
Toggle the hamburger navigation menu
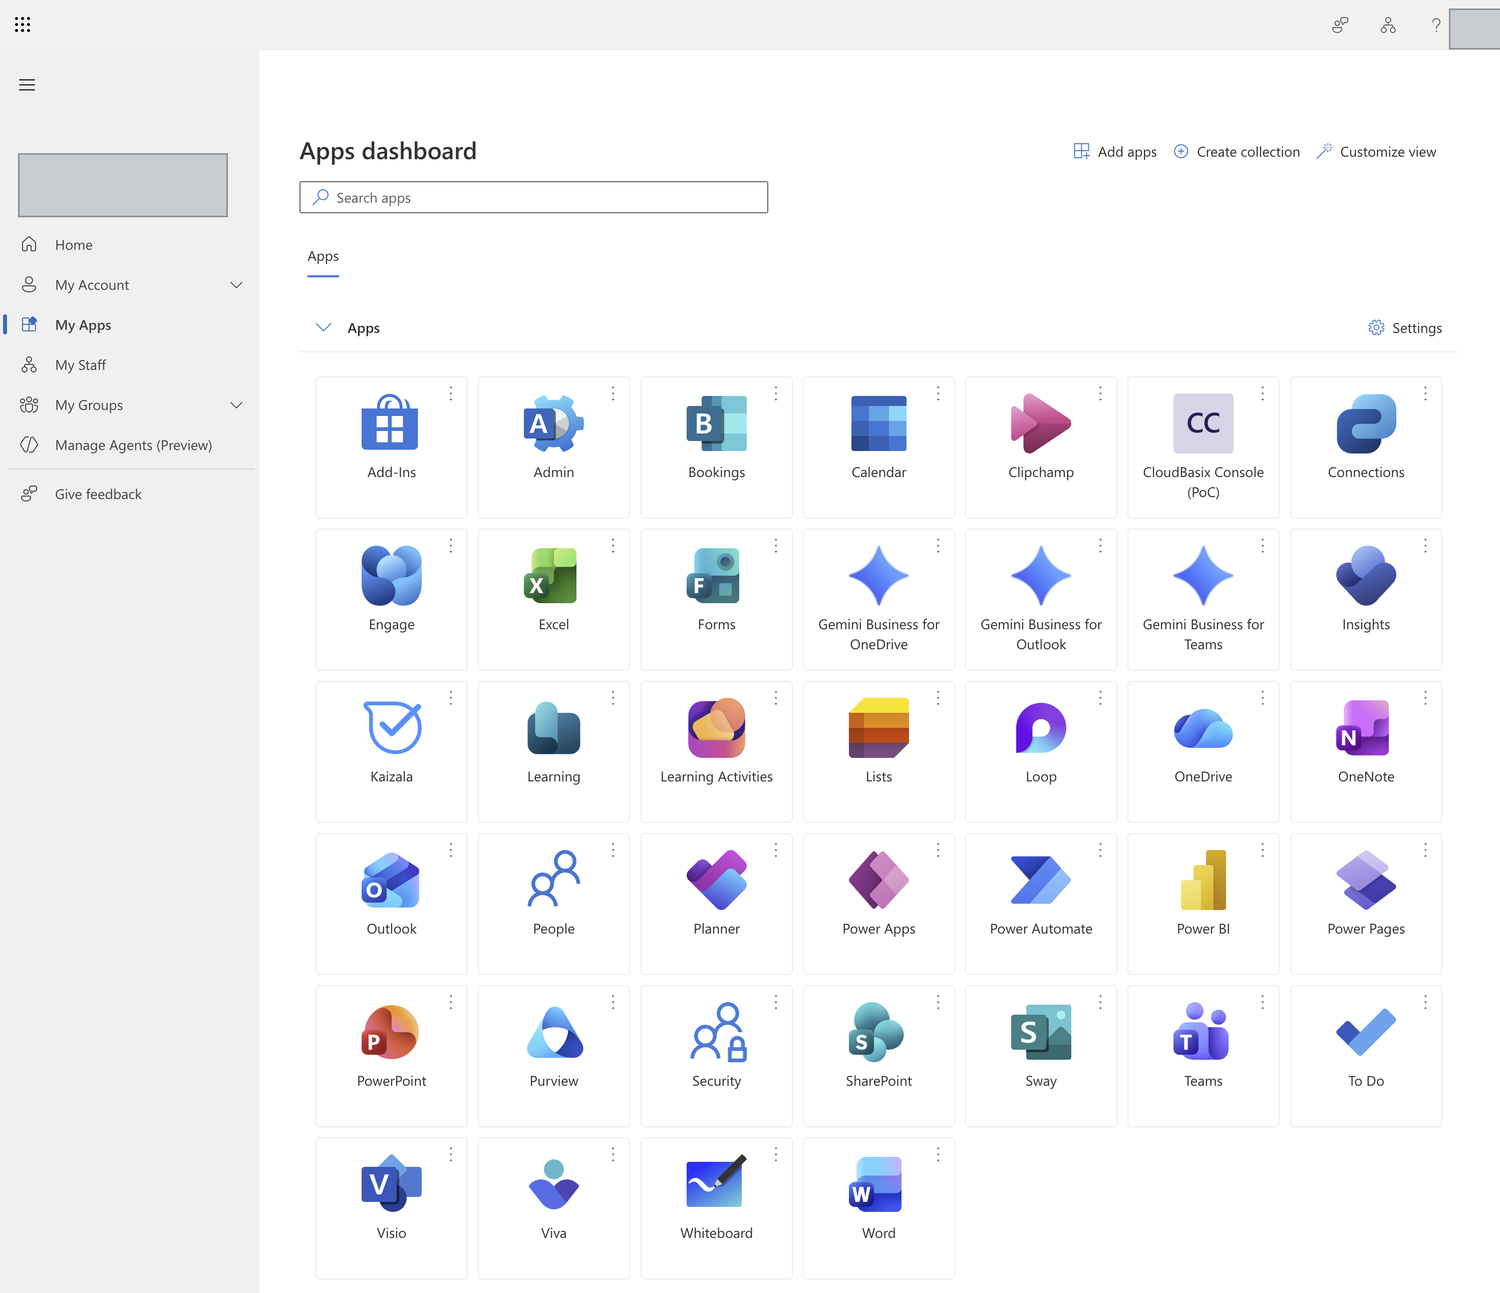tap(27, 85)
